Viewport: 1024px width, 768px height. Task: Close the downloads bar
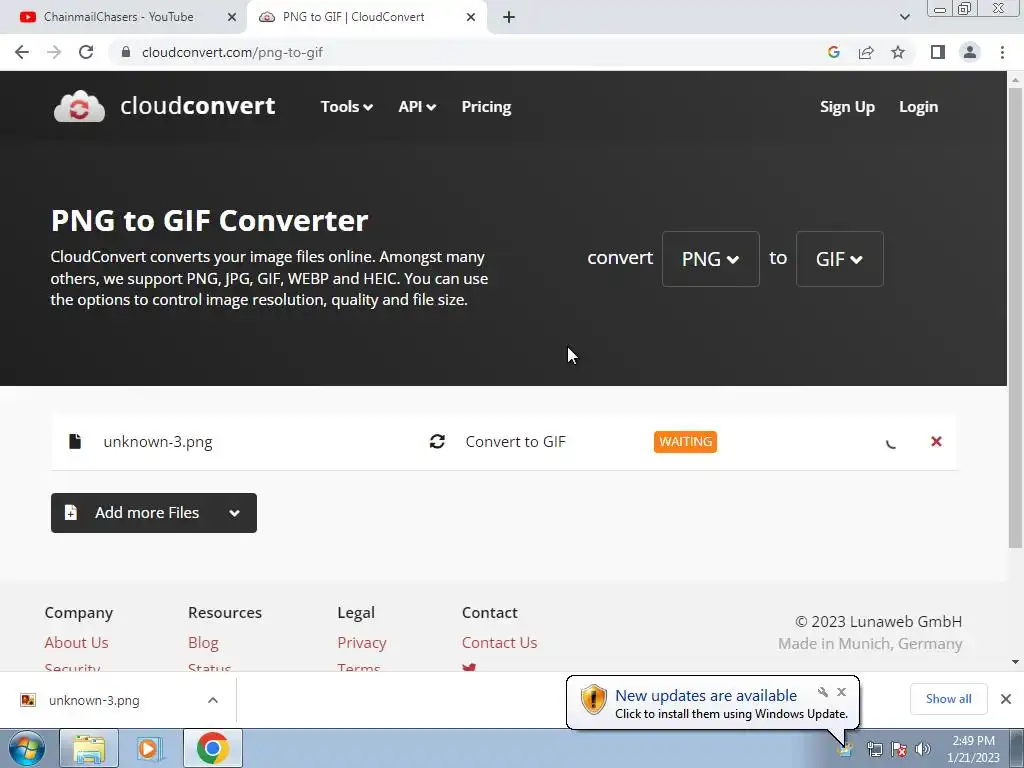tap(1006, 699)
